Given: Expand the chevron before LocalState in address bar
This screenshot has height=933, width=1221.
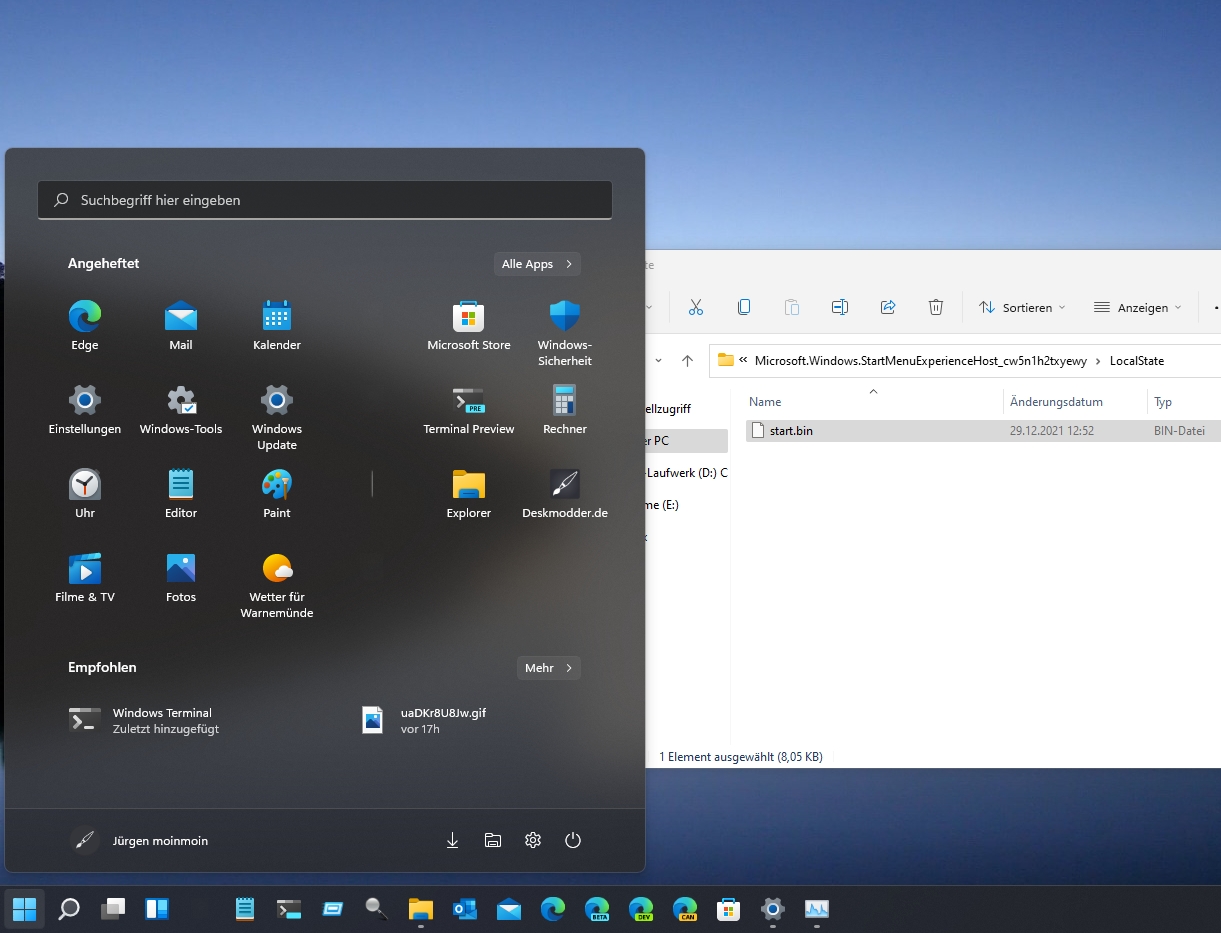Looking at the screenshot, I should point(1098,361).
